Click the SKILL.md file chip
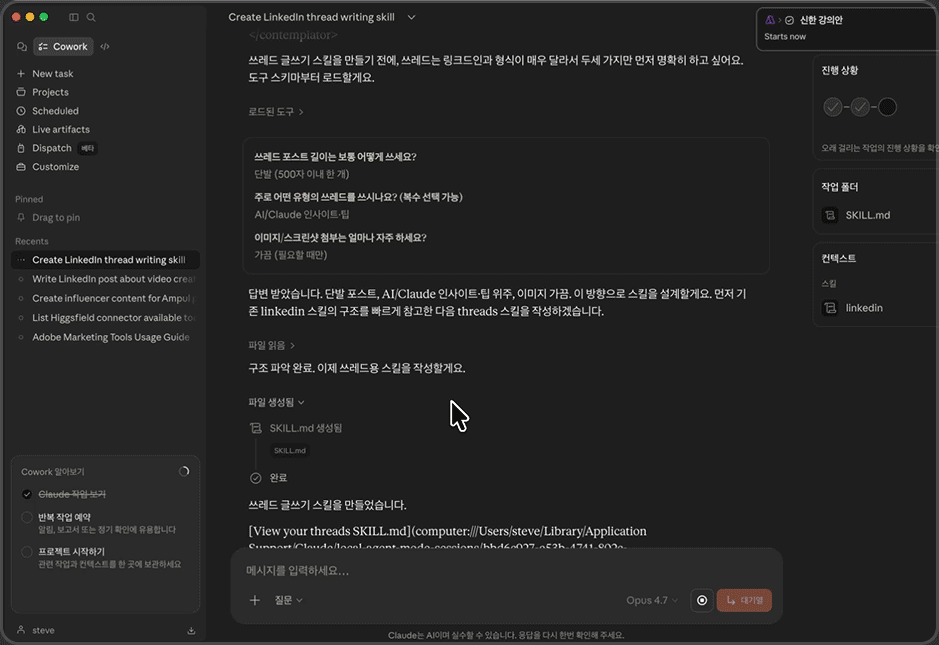 click(289, 450)
